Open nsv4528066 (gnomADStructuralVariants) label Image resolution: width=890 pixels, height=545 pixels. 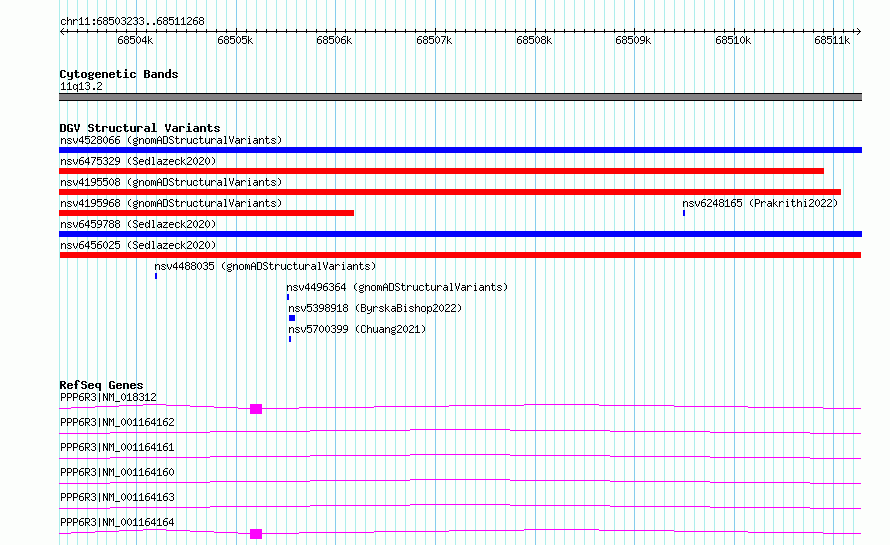(171, 140)
